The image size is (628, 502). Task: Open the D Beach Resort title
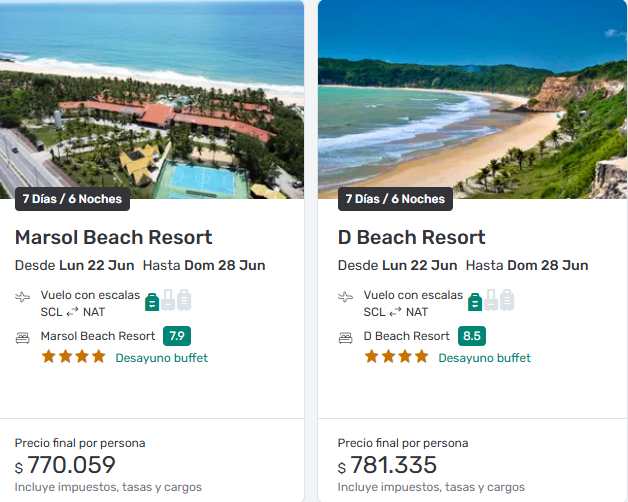click(411, 237)
